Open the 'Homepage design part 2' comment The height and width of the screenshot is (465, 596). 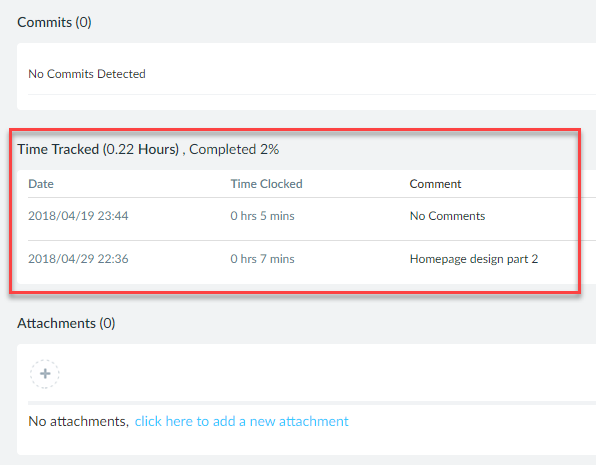[474, 259]
